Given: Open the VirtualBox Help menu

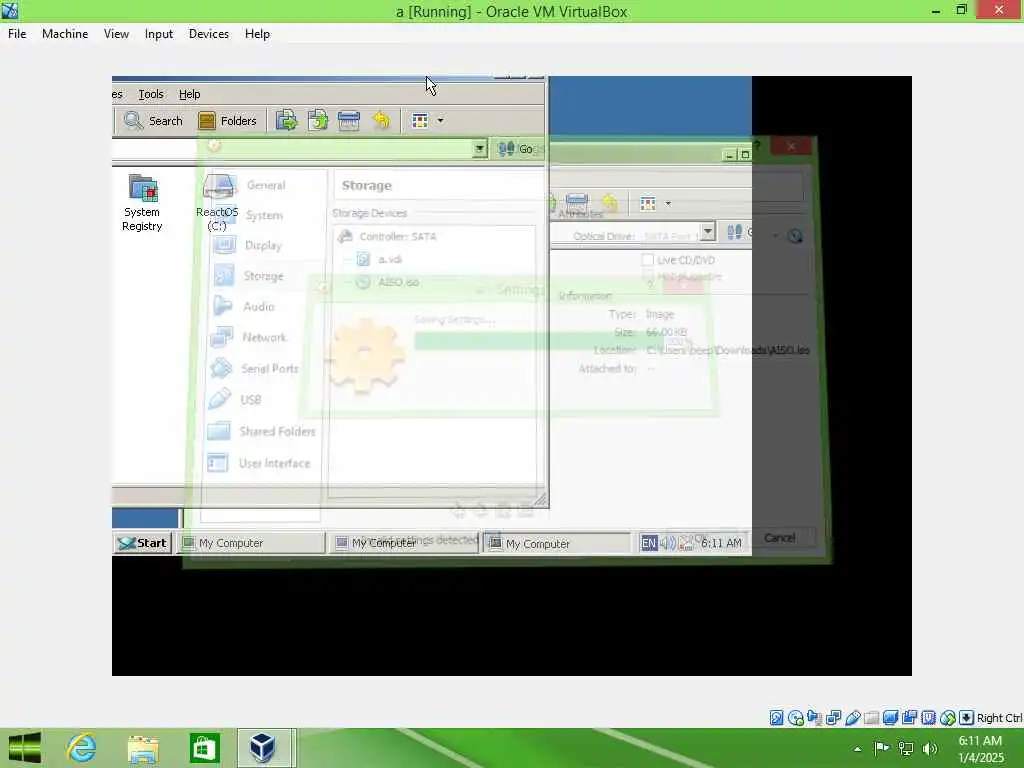Looking at the screenshot, I should point(257,34).
